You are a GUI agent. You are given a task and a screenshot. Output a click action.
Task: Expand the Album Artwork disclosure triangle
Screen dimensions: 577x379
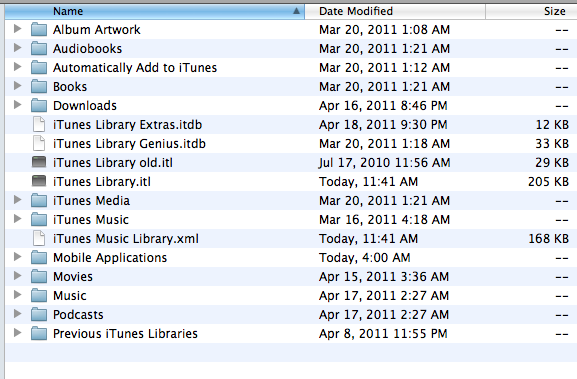tap(17, 29)
